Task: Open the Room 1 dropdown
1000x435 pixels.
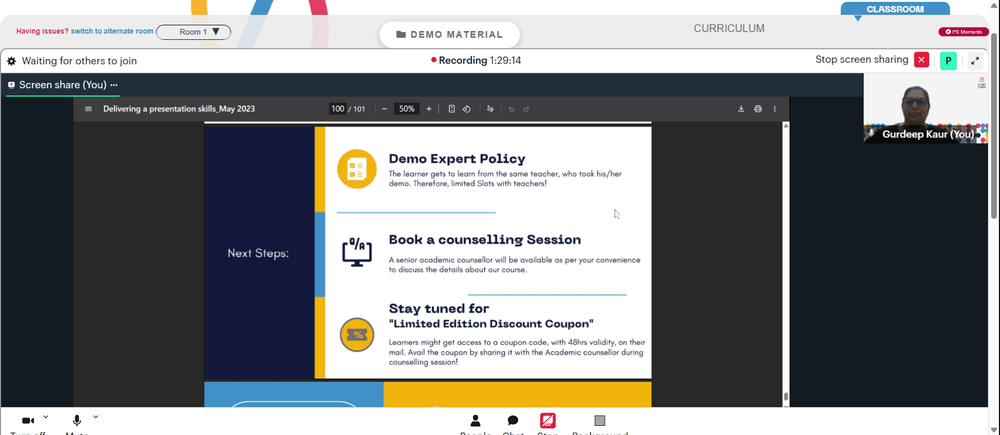Action: tap(193, 32)
